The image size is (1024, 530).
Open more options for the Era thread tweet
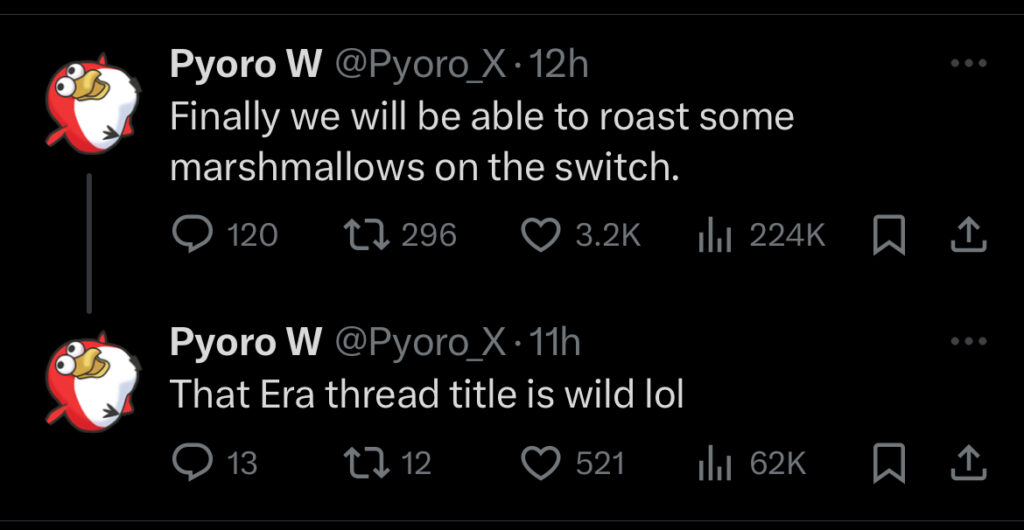click(x=968, y=342)
